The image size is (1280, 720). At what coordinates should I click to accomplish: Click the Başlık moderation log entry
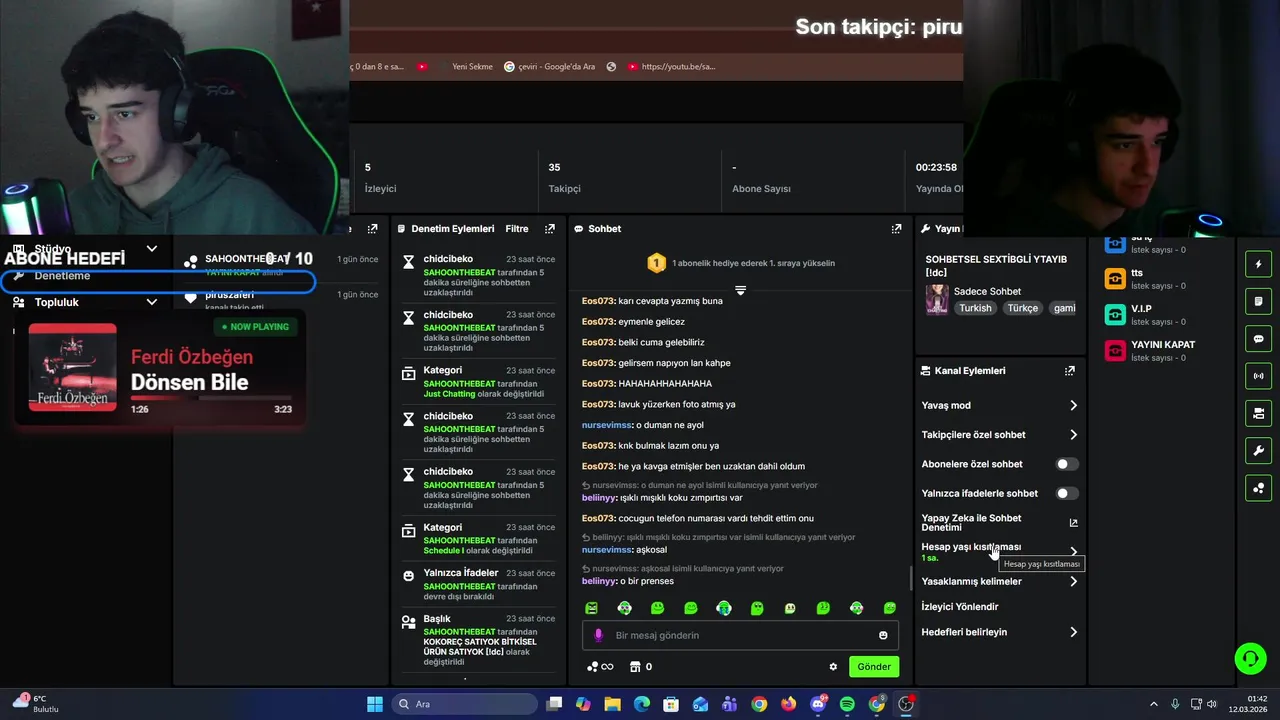[479, 641]
